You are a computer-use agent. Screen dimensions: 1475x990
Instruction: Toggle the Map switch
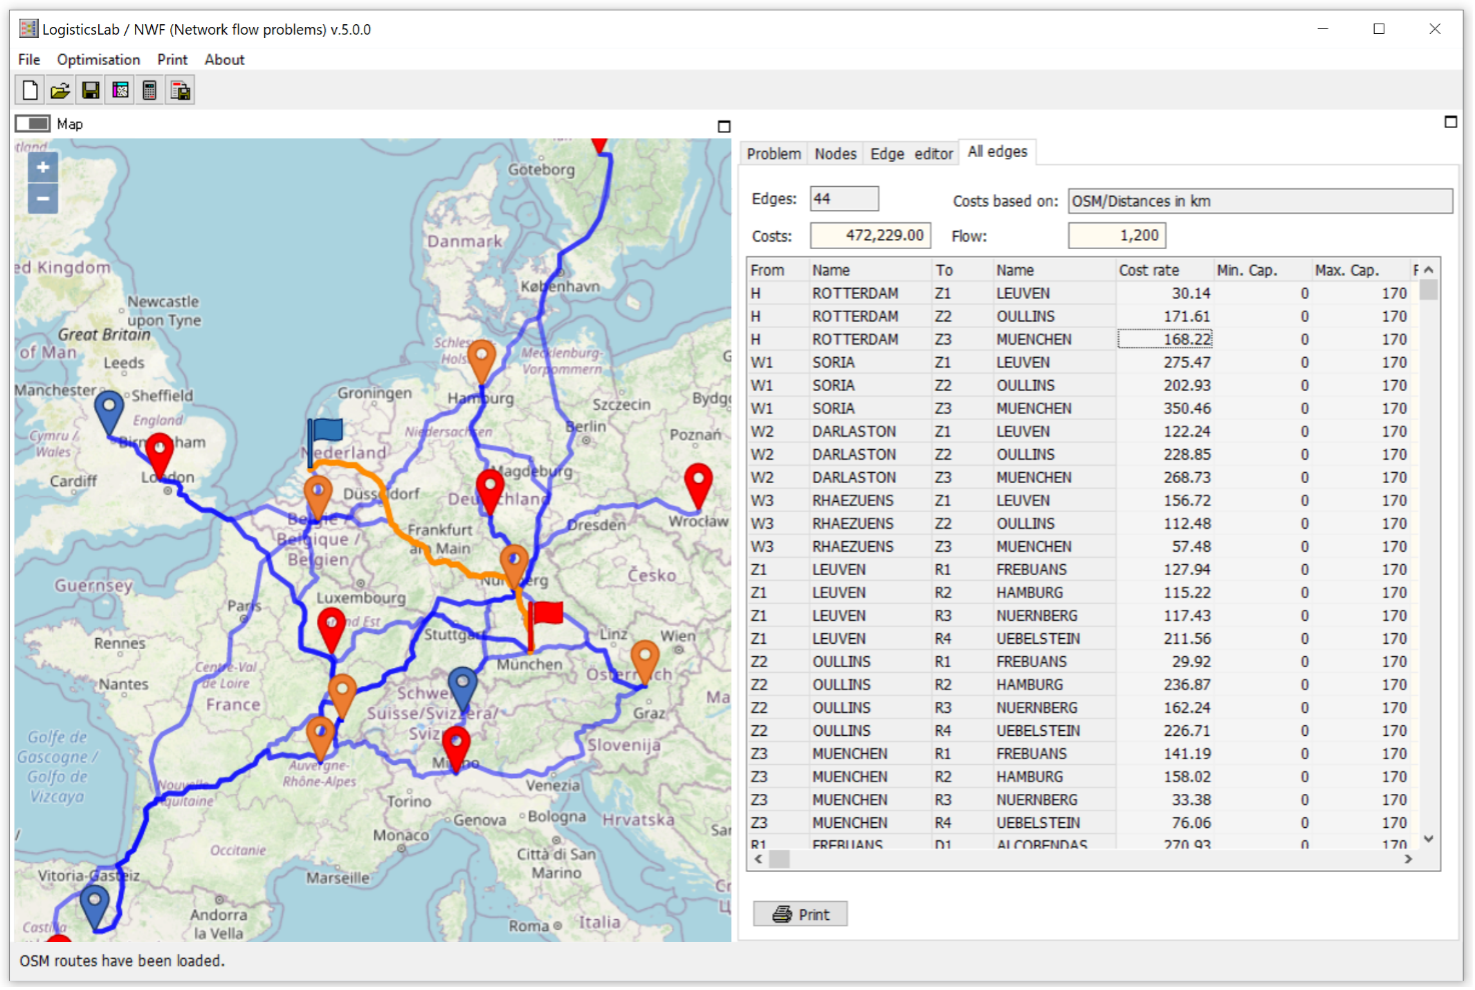tap(33, 124)
